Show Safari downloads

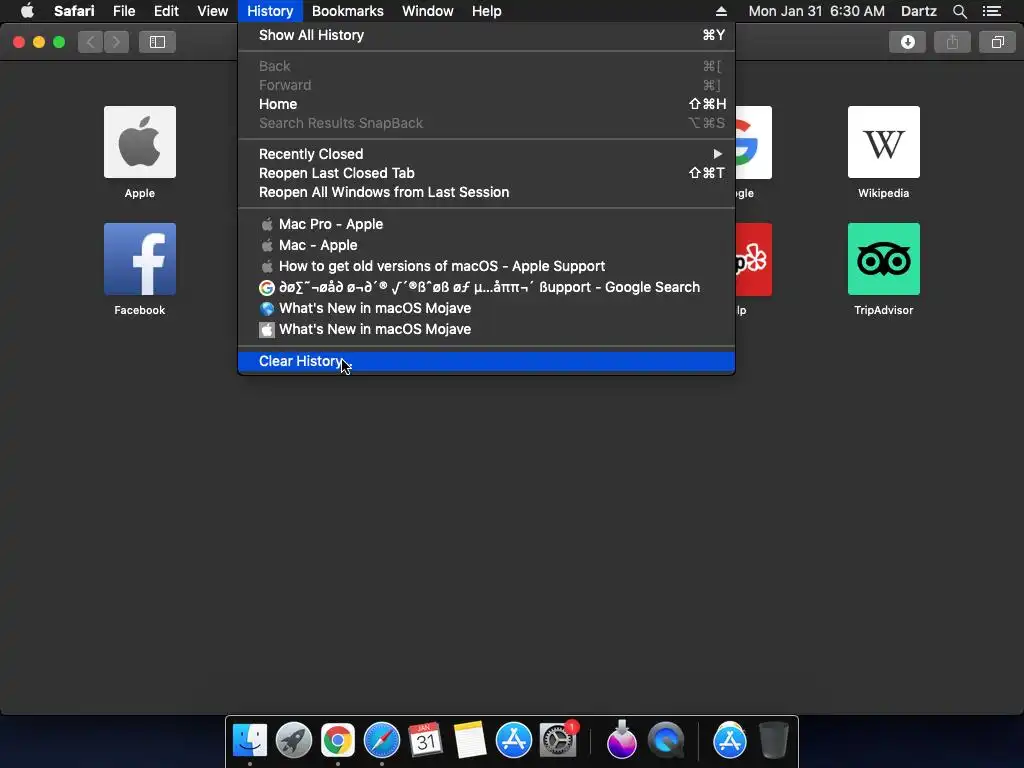[x=907, y=42]
